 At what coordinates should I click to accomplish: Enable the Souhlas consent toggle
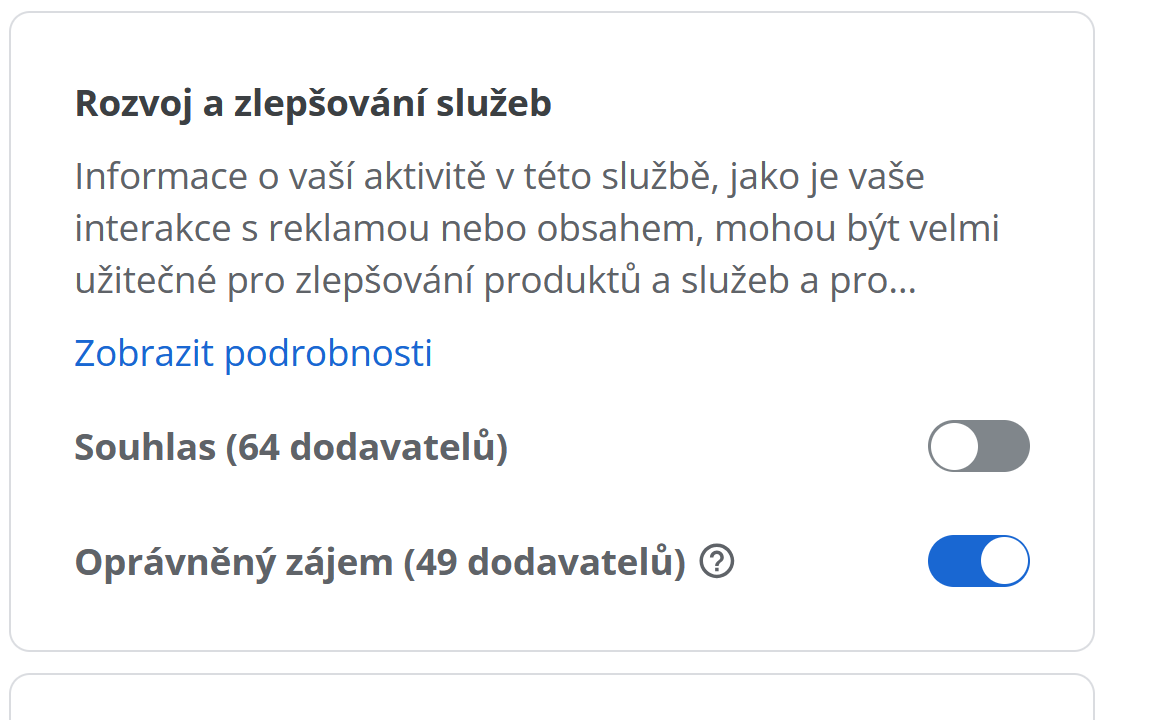click(x=978, y=446)
